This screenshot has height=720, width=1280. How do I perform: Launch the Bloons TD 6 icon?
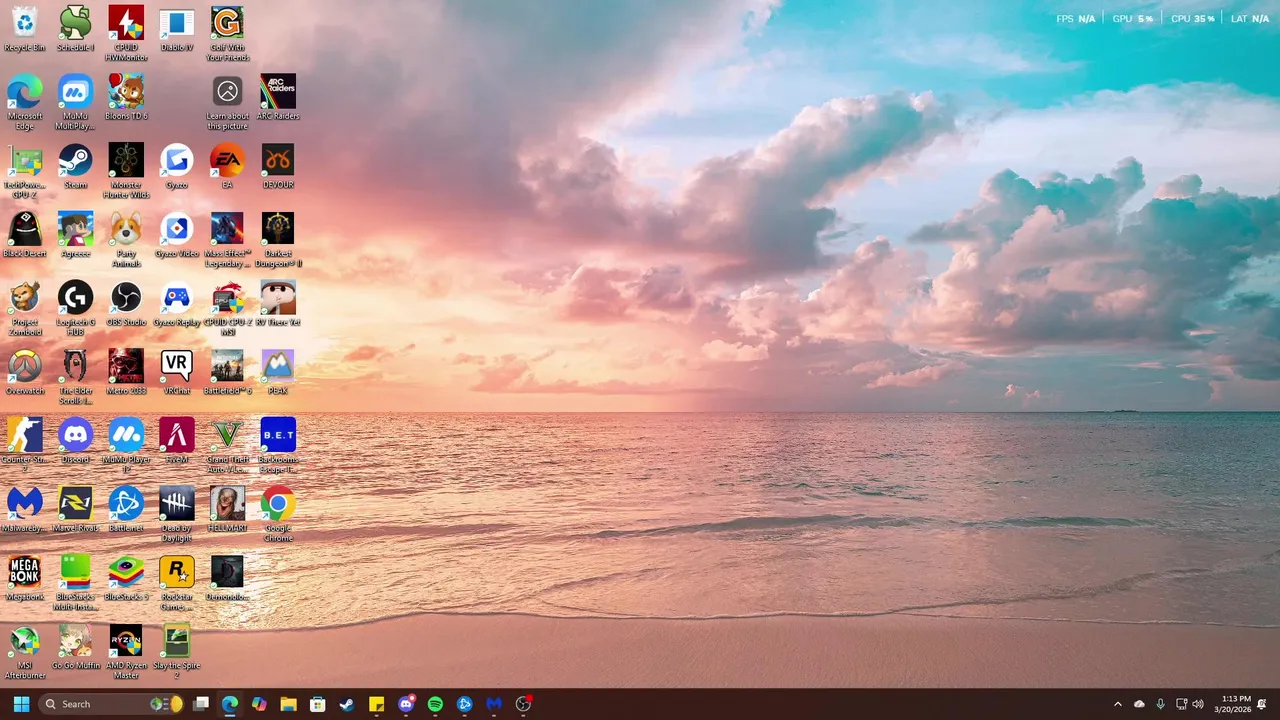[126, 98]
